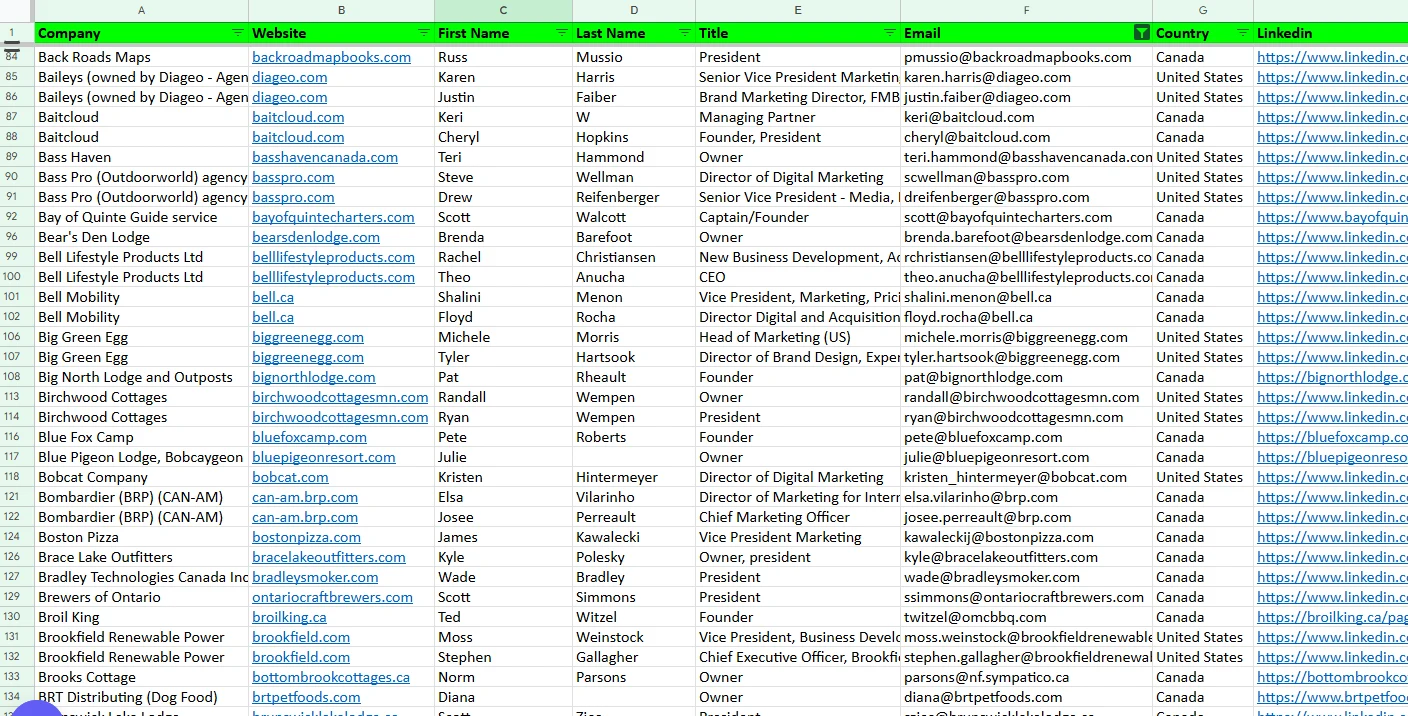This screenshot has width=1408, height=716.
Task: Open bradleysmoker.com website link
Action: [x=315, y=577]
